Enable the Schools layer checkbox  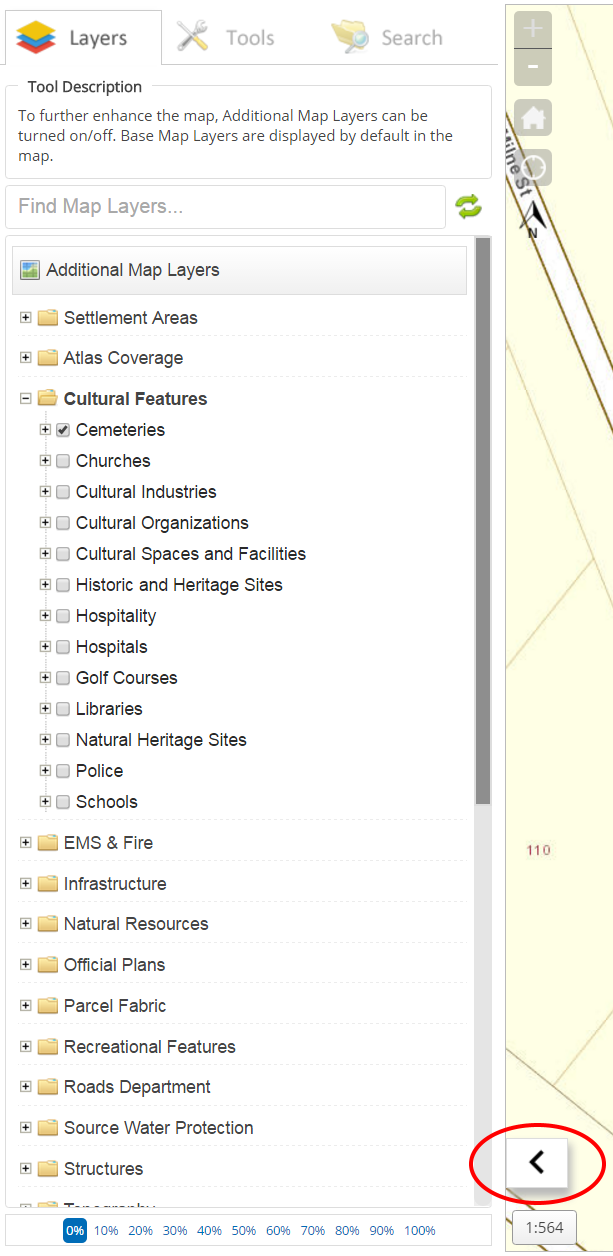(x=63, y=802)
